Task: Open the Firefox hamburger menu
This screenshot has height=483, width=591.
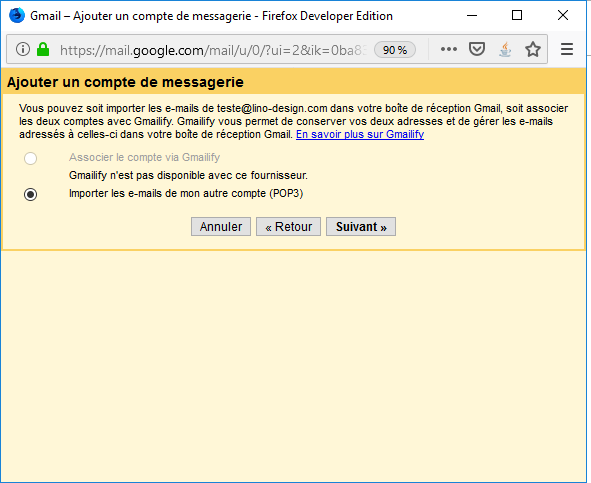Action: pos(567,49)
